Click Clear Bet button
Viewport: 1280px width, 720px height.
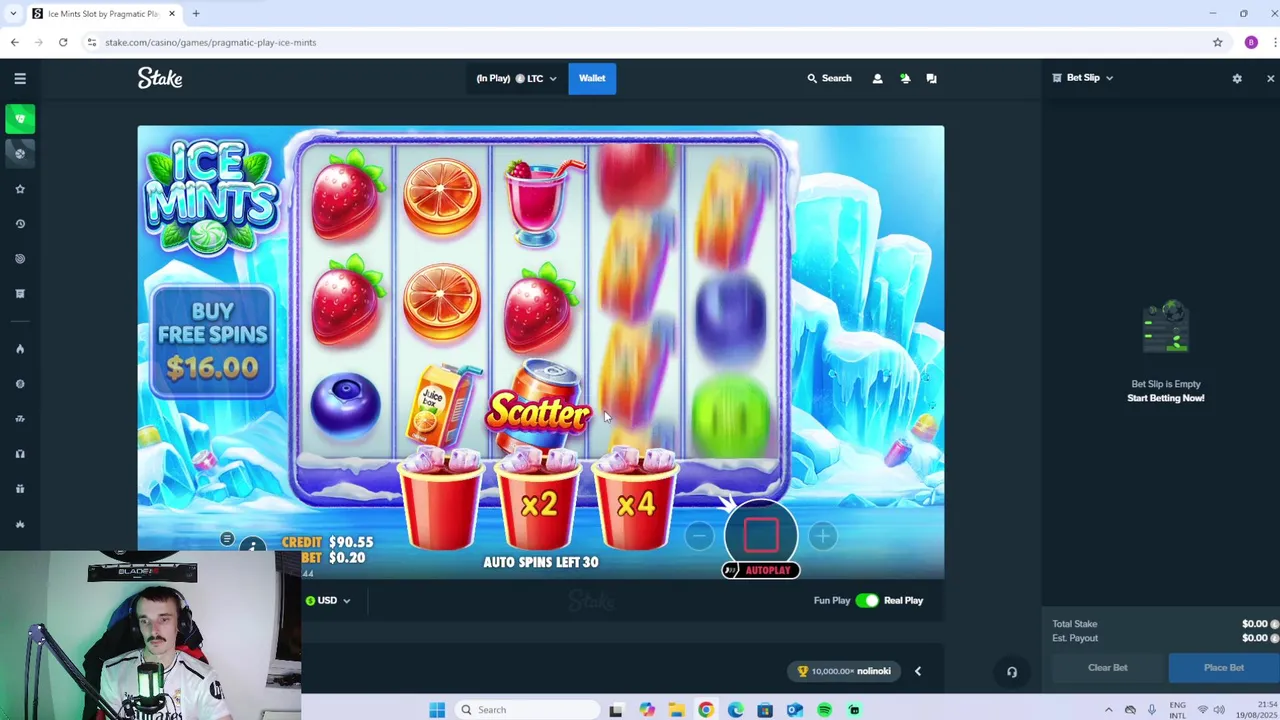point(1107,667)
